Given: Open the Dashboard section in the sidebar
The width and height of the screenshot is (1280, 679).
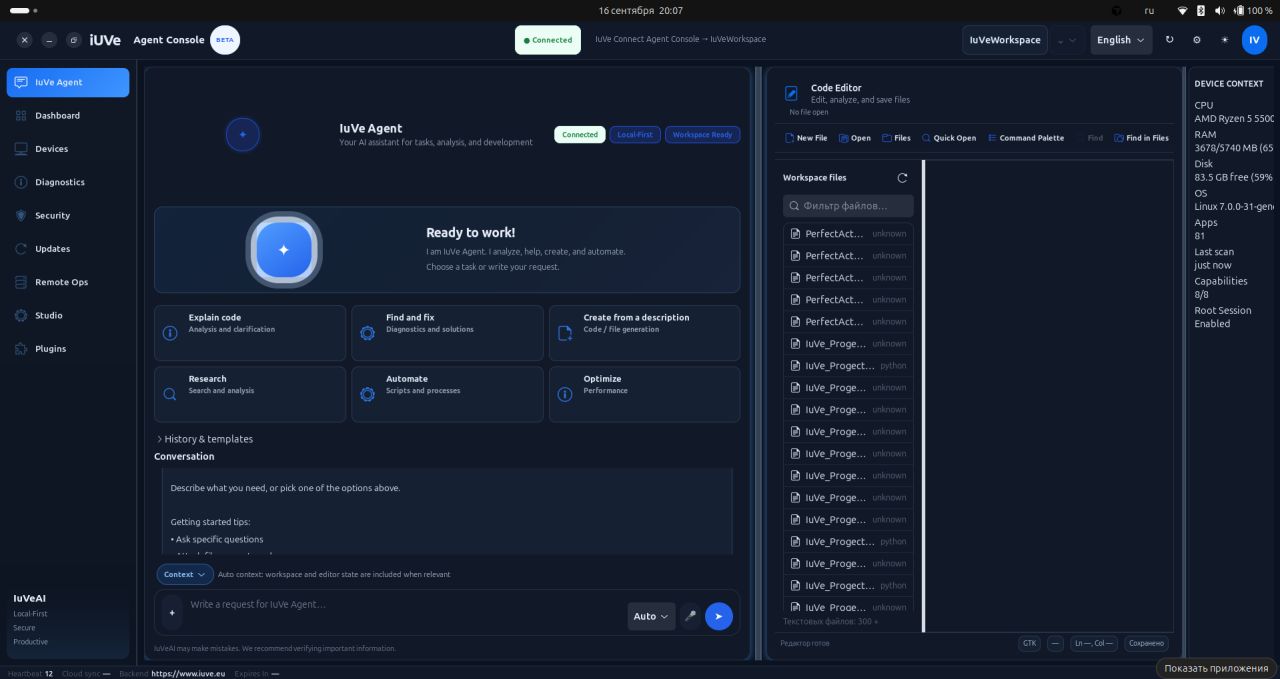Looking at the screenshot, I should click(x=68, y=116).
